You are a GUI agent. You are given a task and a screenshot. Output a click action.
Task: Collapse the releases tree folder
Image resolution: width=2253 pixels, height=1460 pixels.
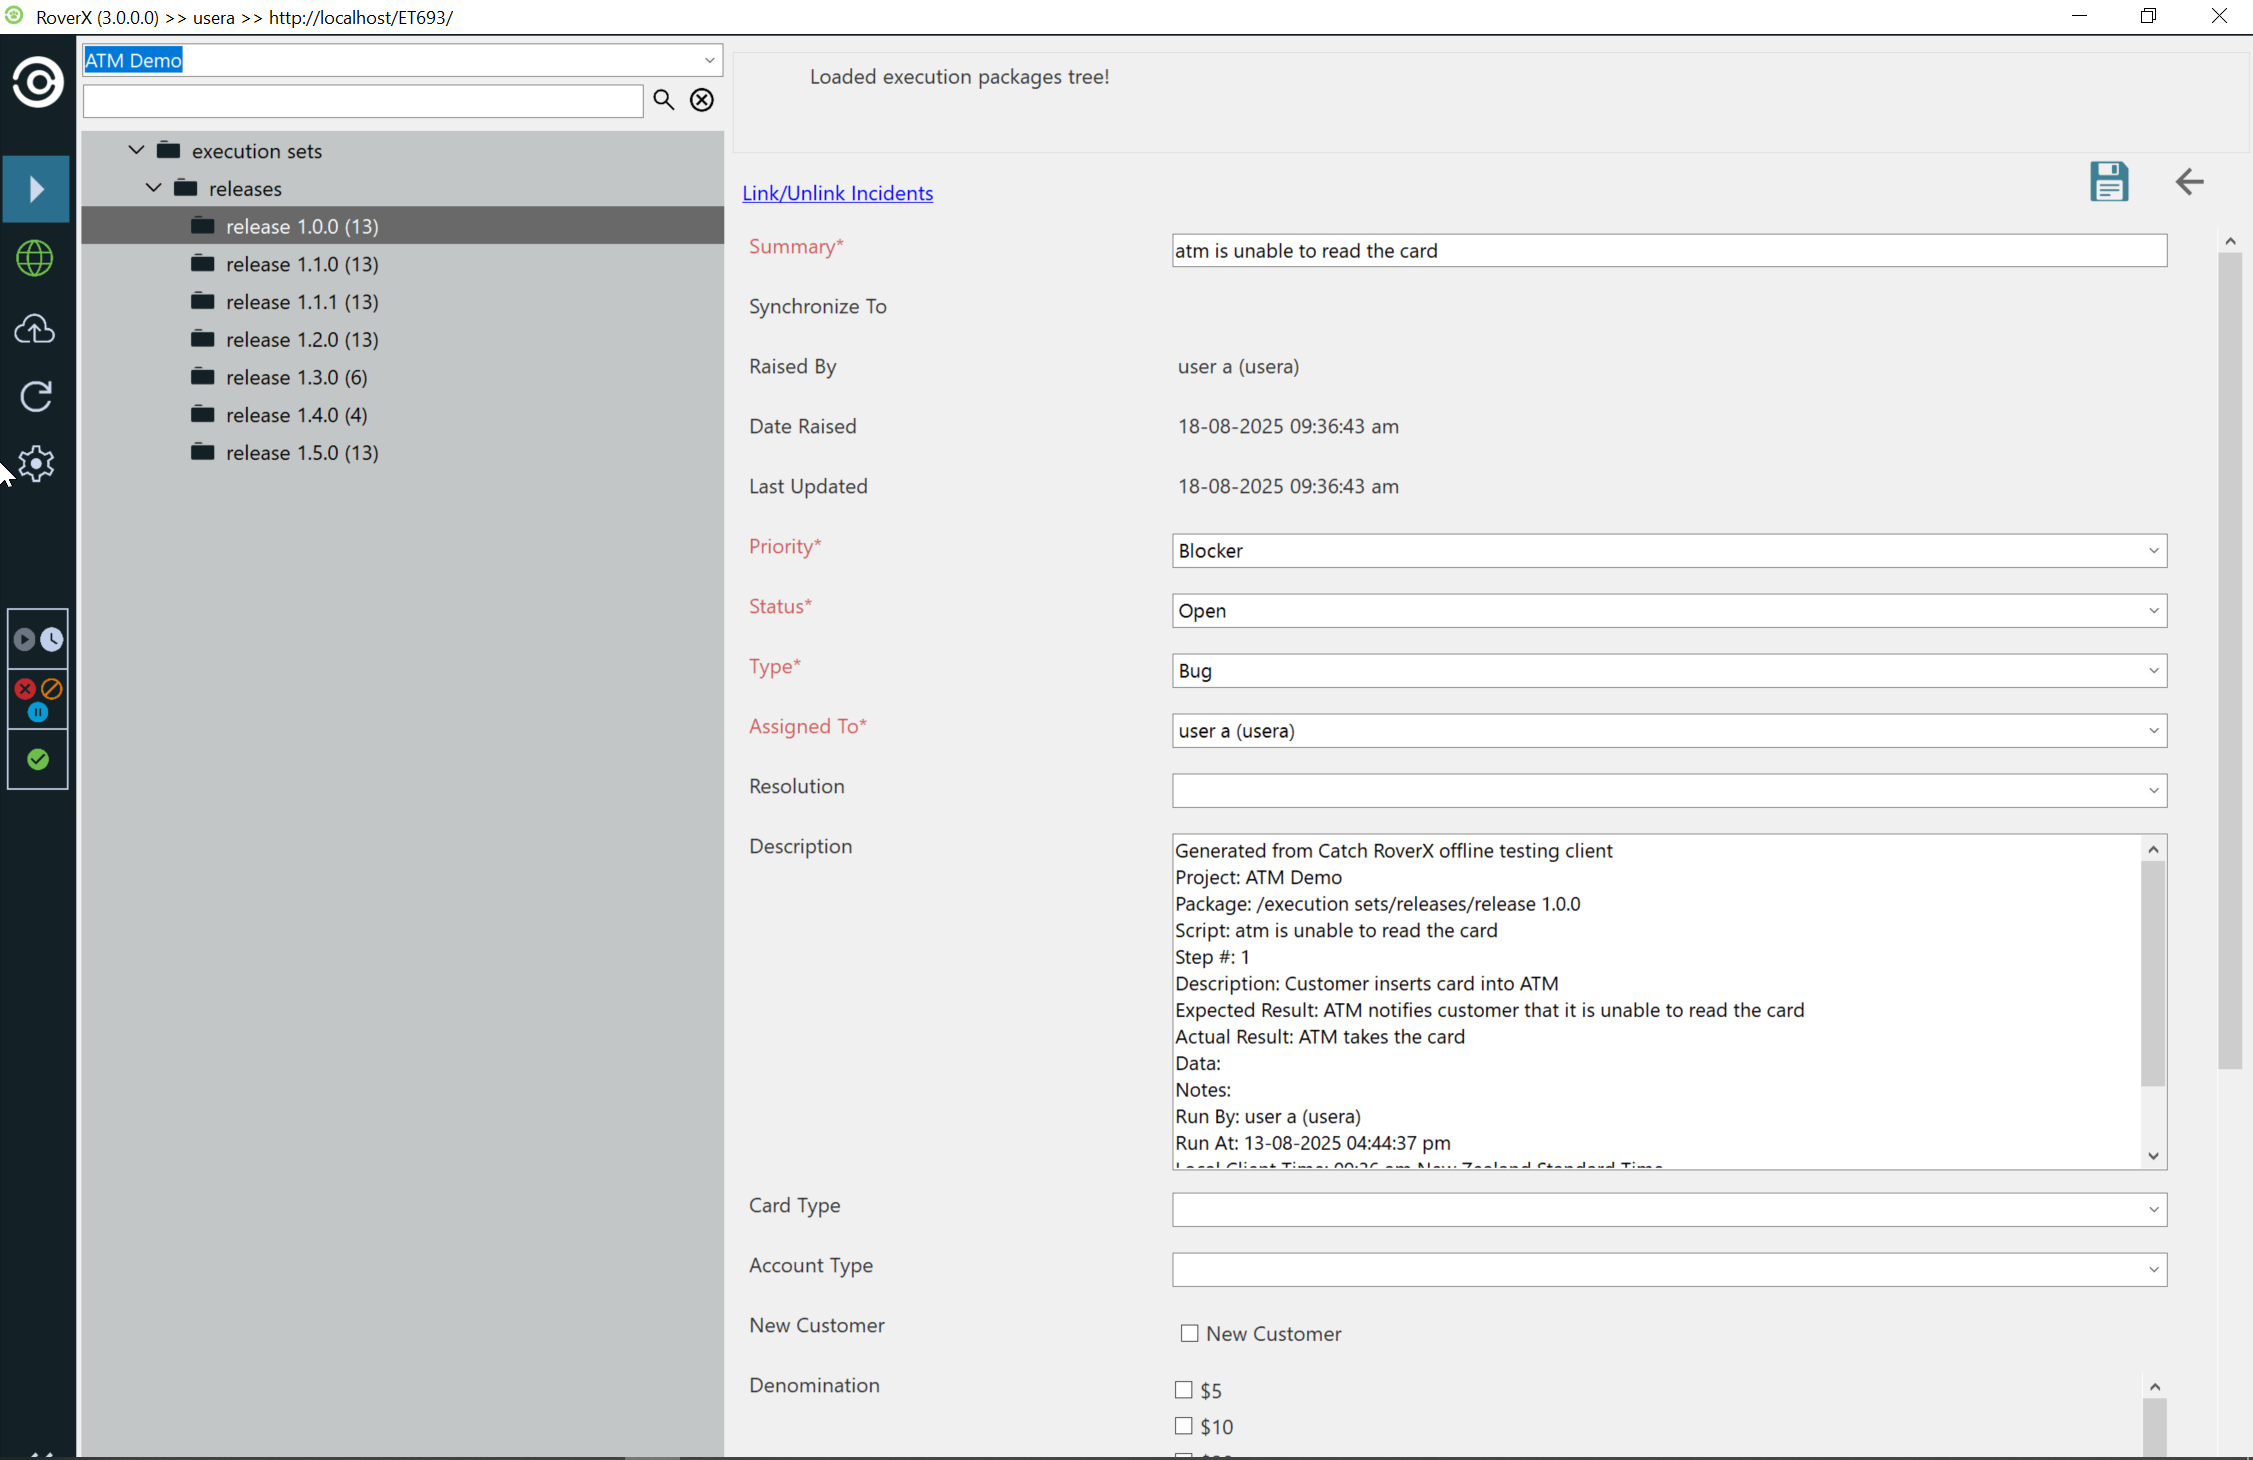coord(154,188)
